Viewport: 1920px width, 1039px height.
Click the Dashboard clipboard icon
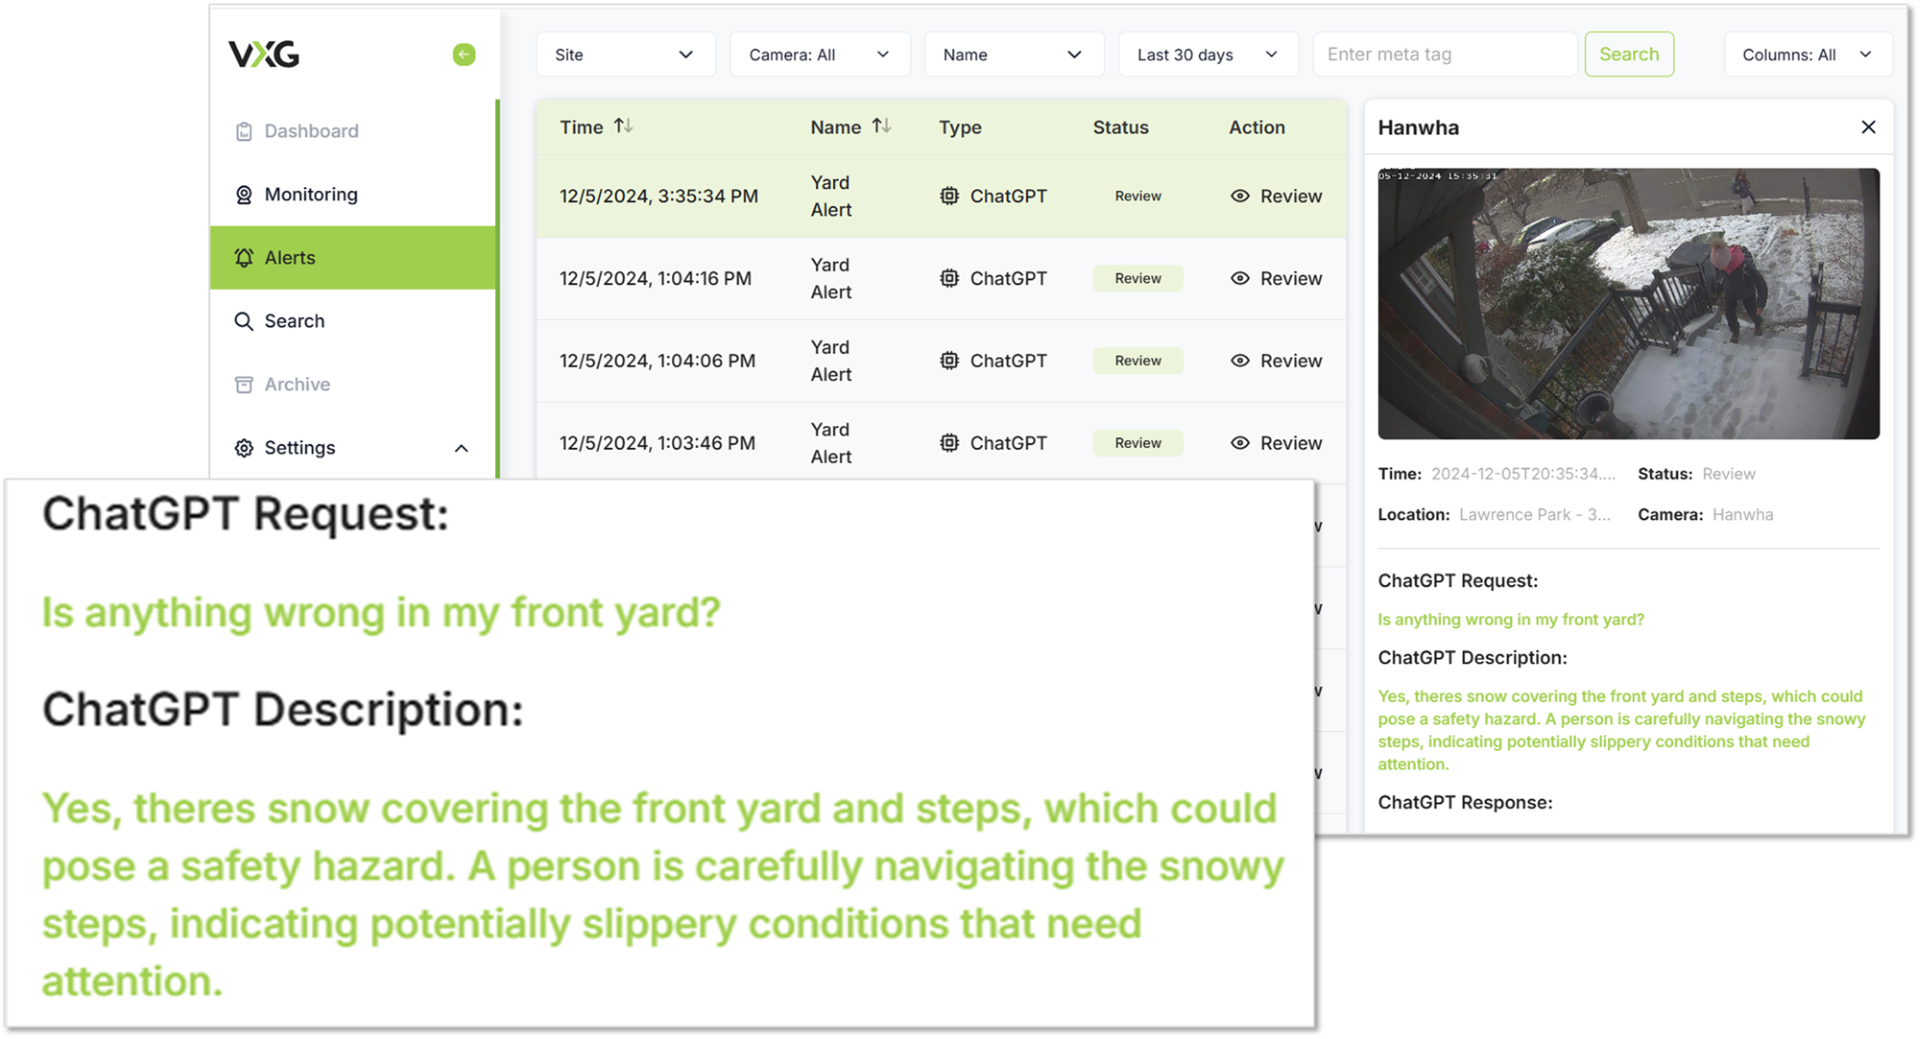pos(244,131)
